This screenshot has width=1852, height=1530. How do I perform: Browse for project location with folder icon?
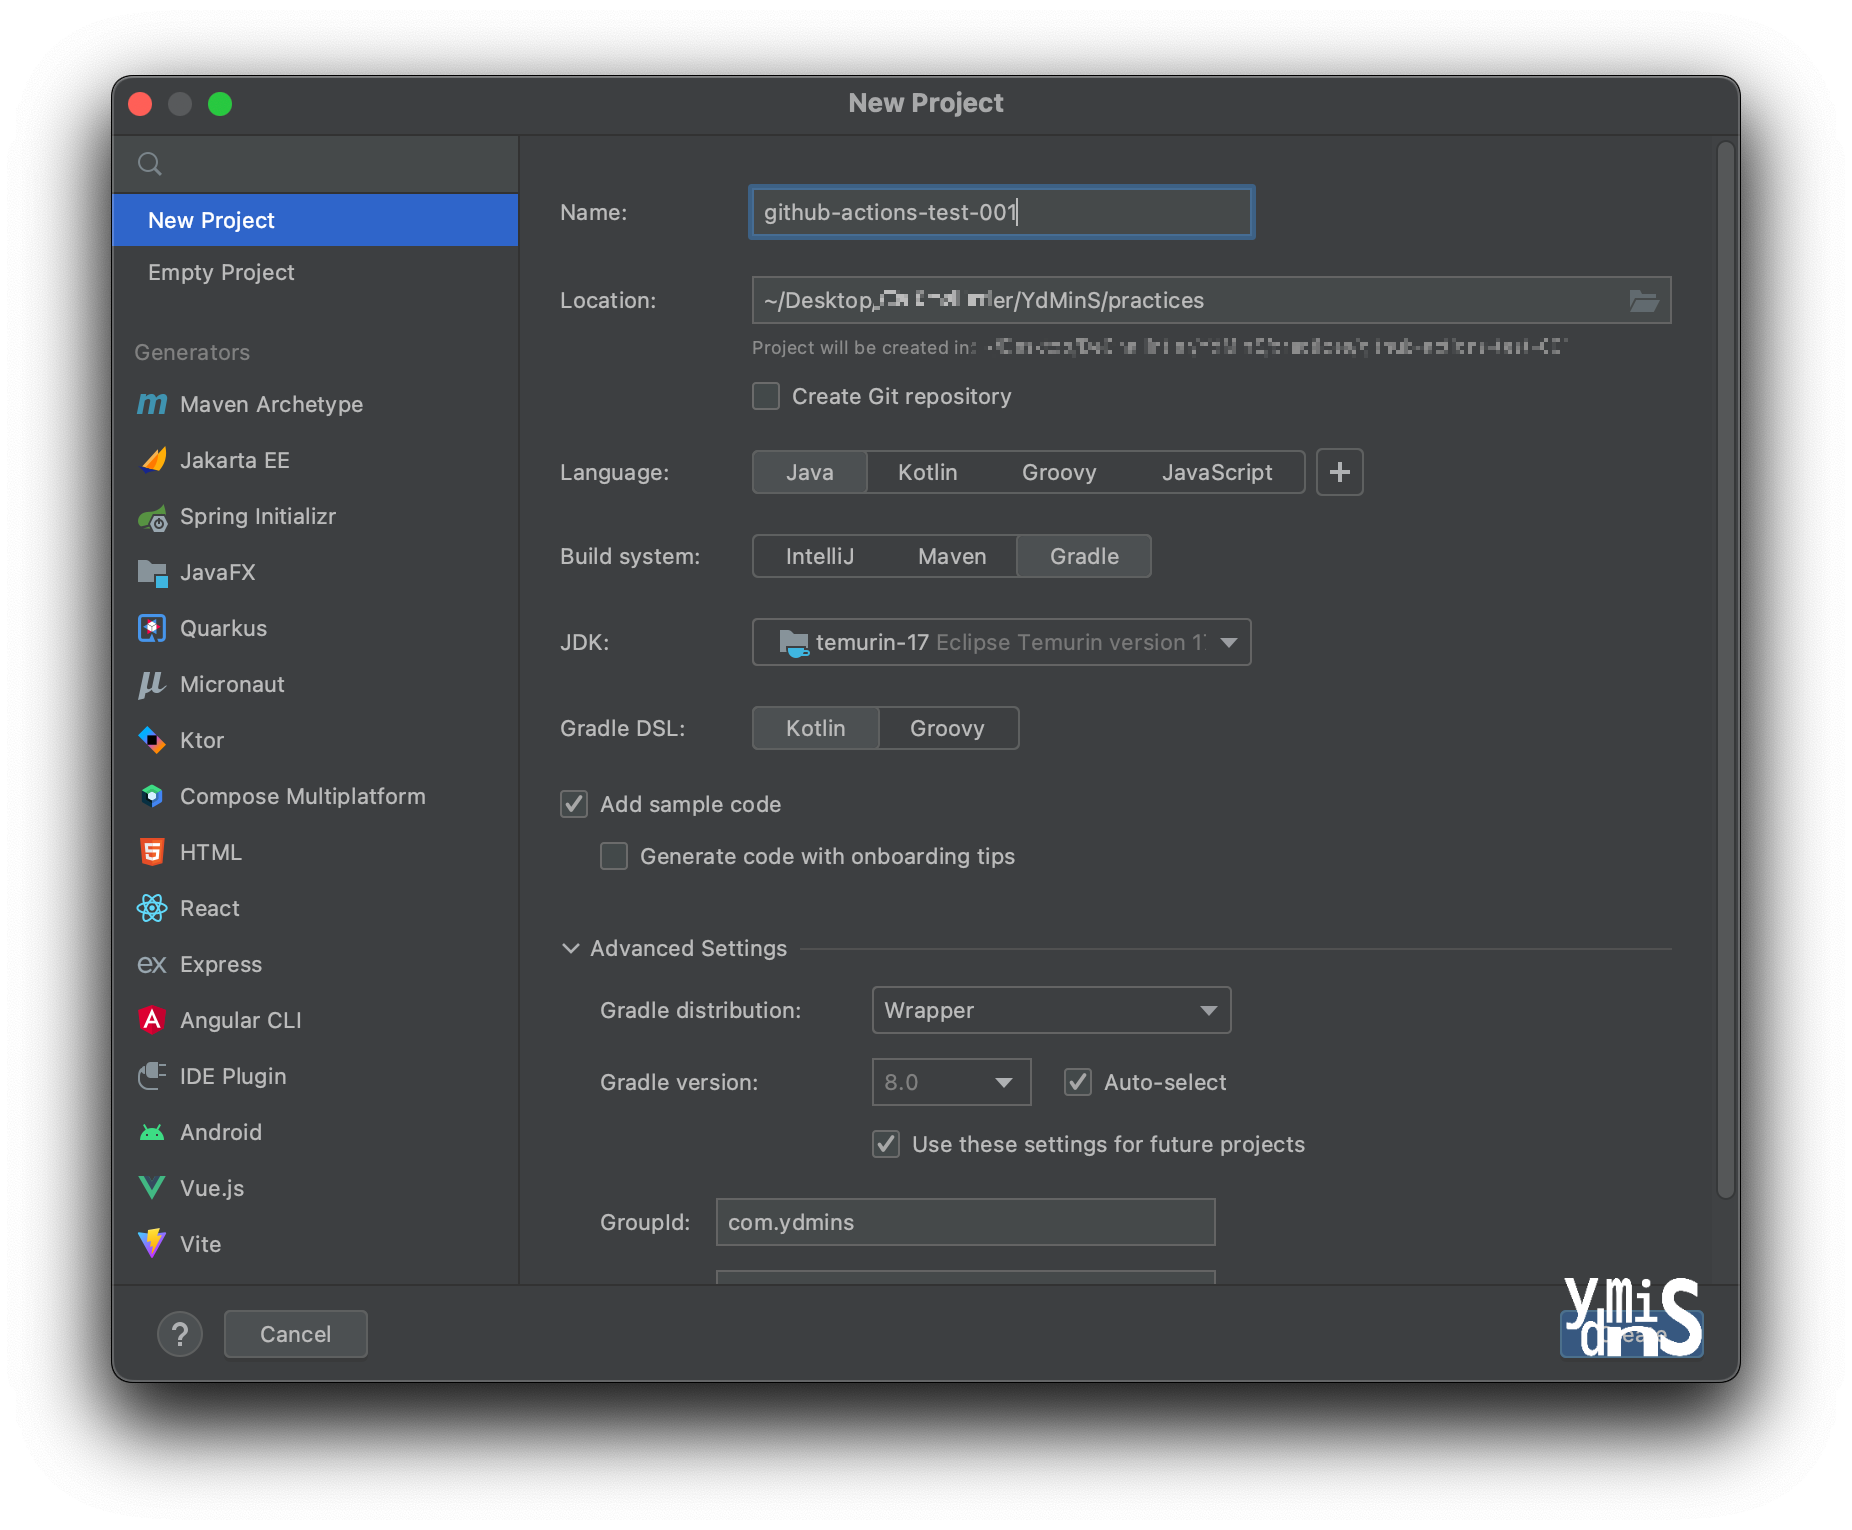click(x=1644, y=300)
